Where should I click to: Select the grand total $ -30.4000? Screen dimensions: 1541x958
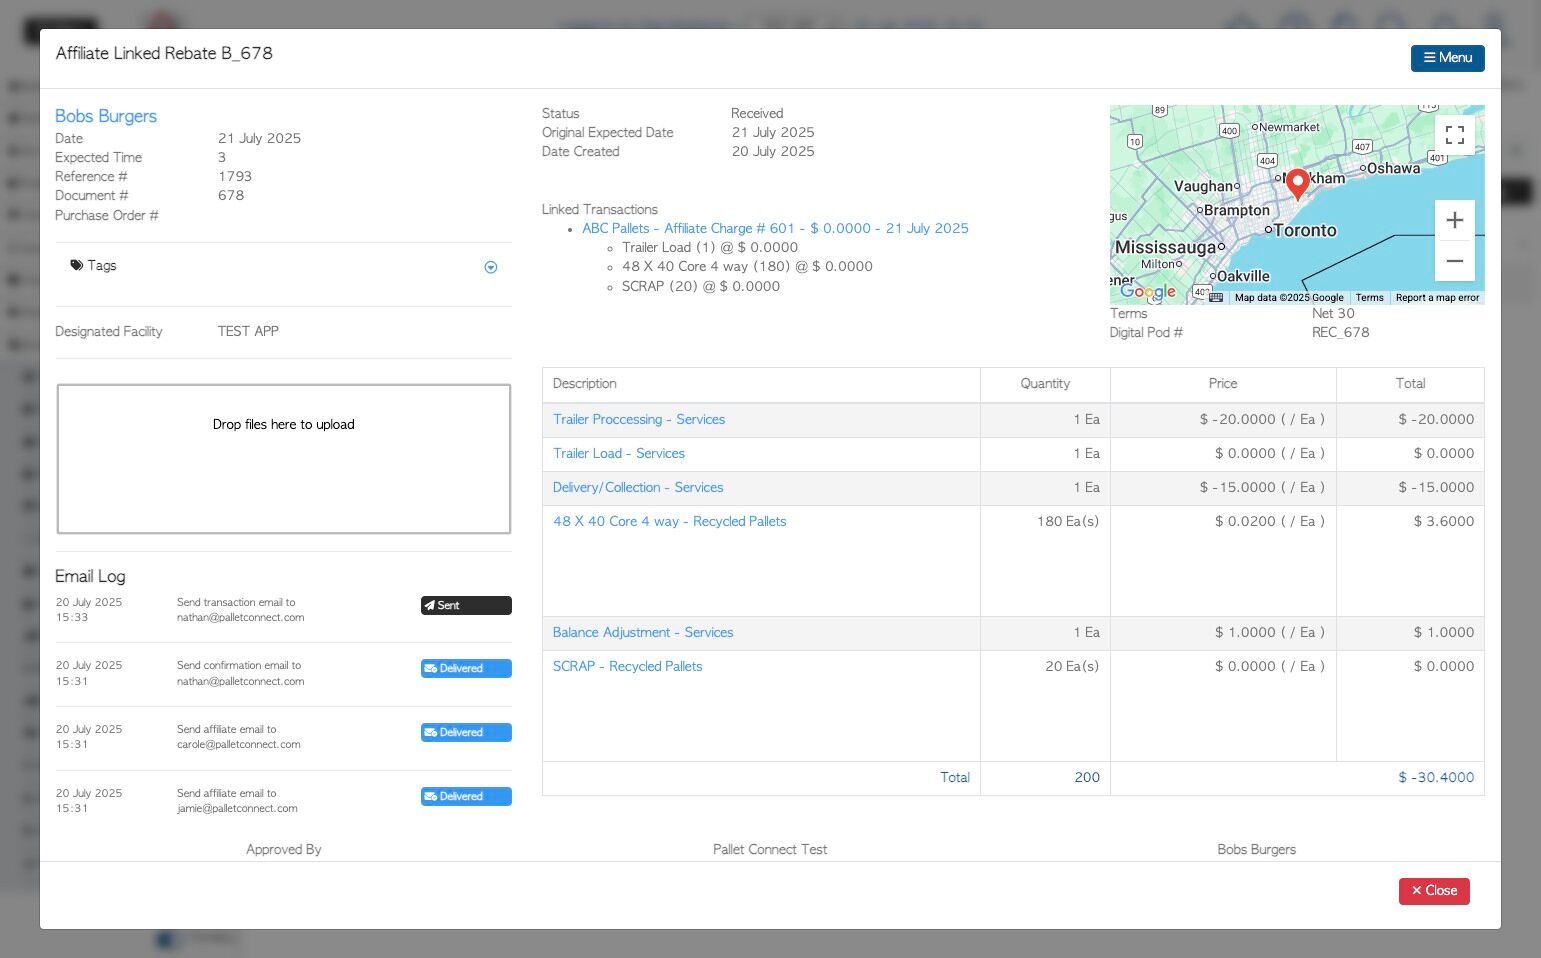pos(1436,777)
